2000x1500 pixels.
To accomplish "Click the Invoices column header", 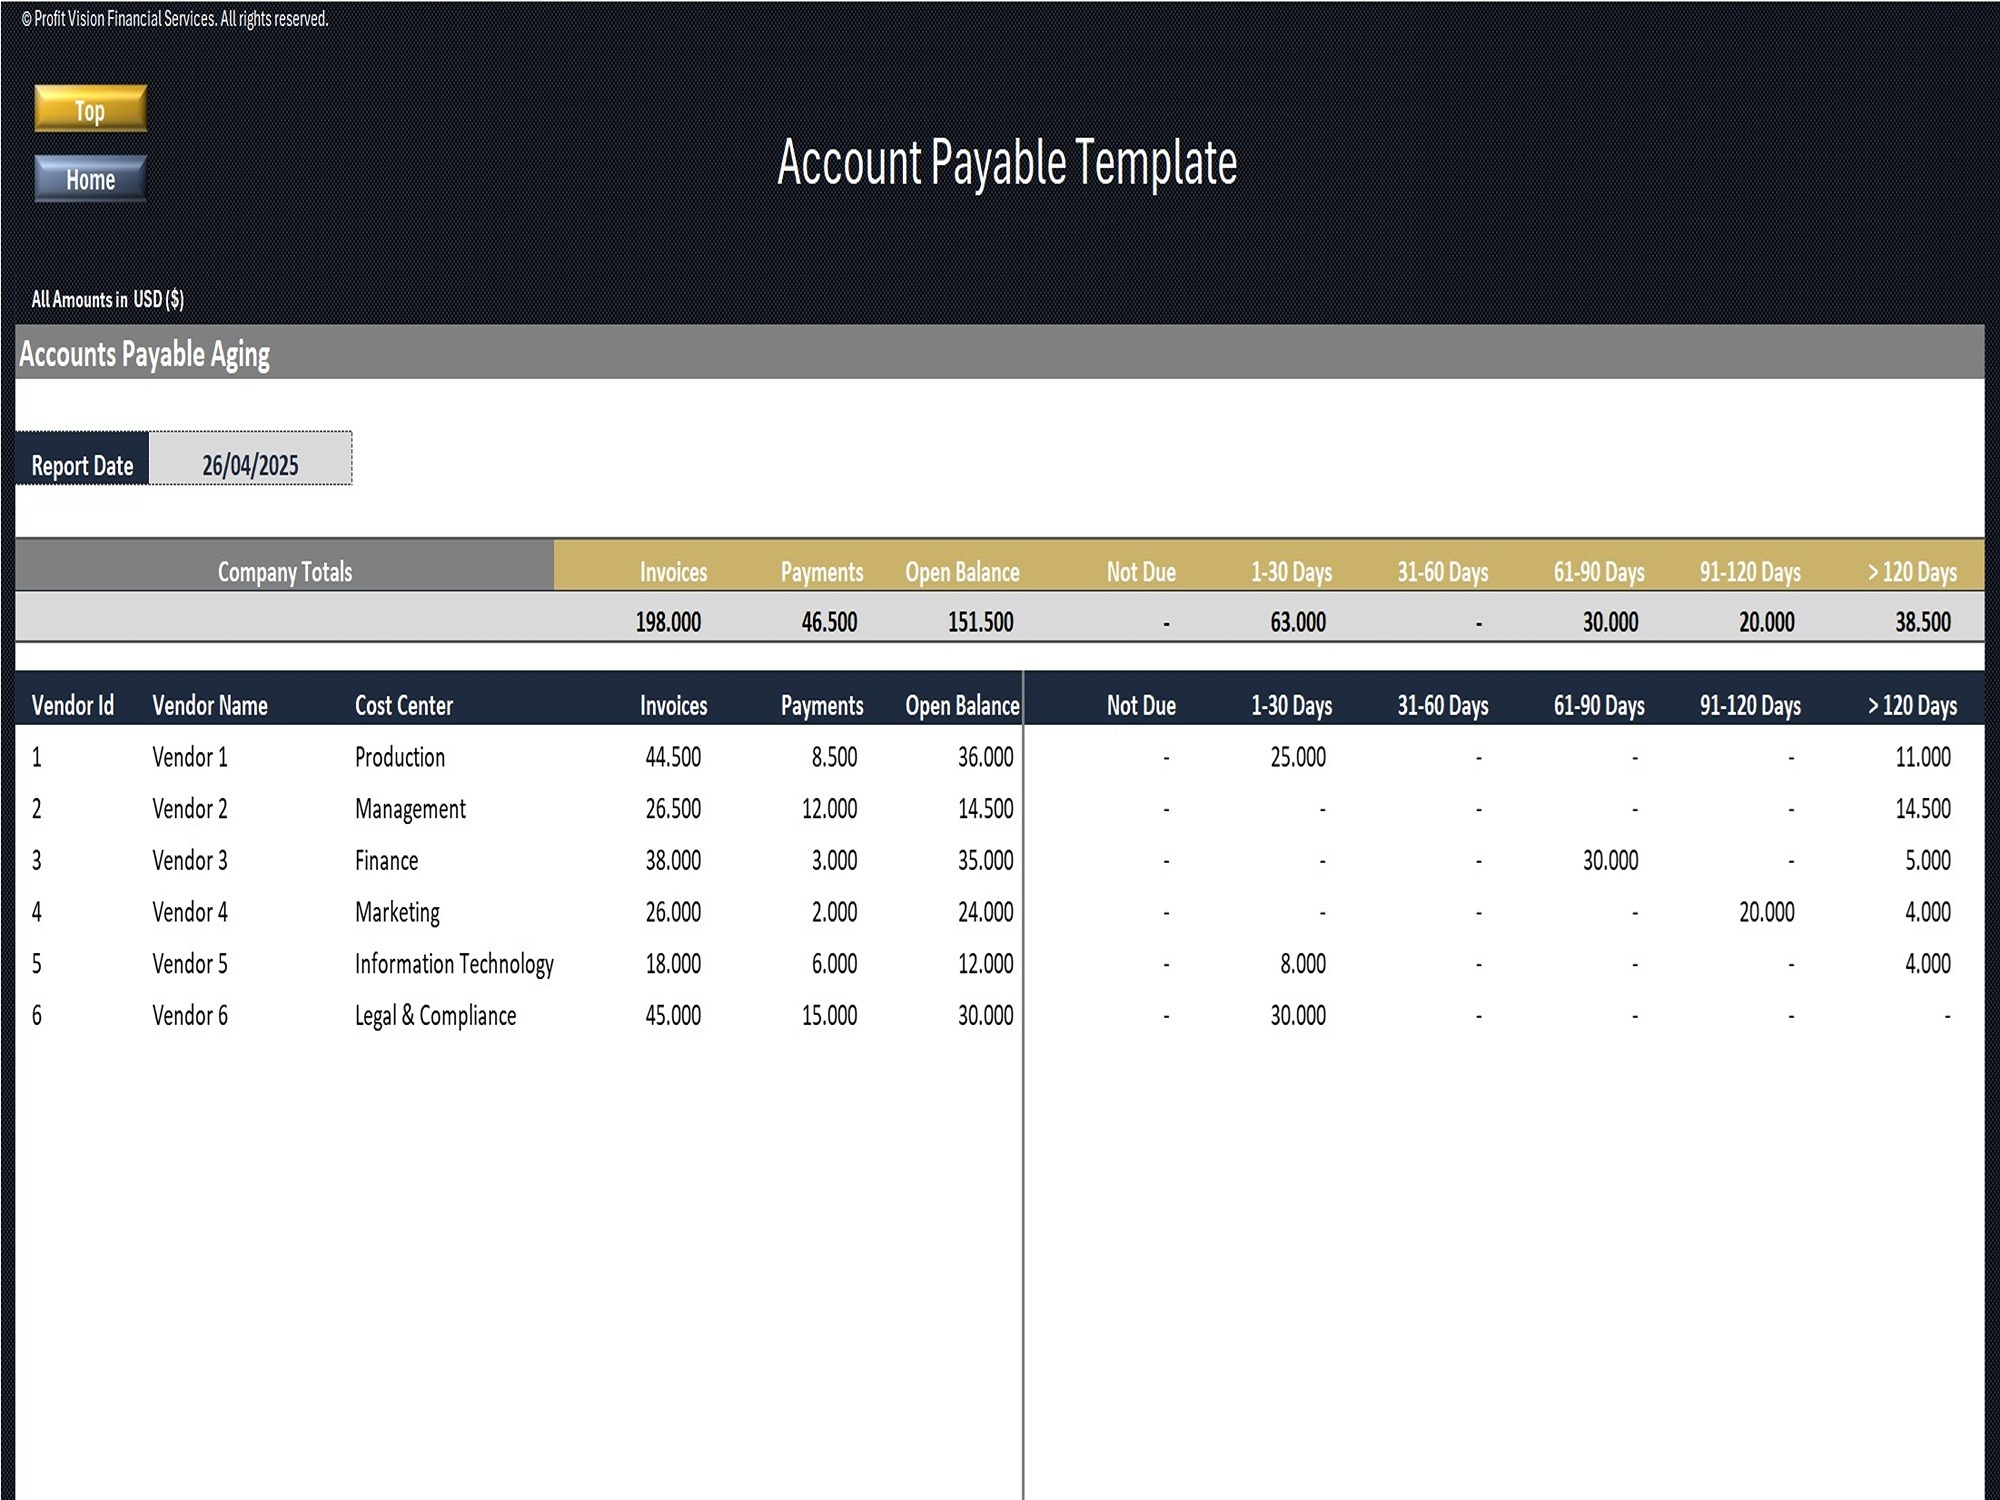I will pos(673,571).
